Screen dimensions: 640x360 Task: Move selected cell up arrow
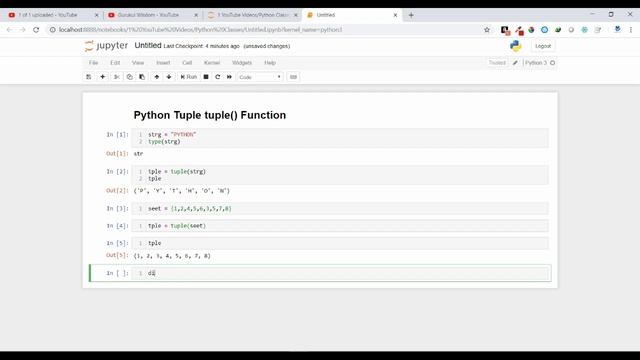(x=156, y=77)
